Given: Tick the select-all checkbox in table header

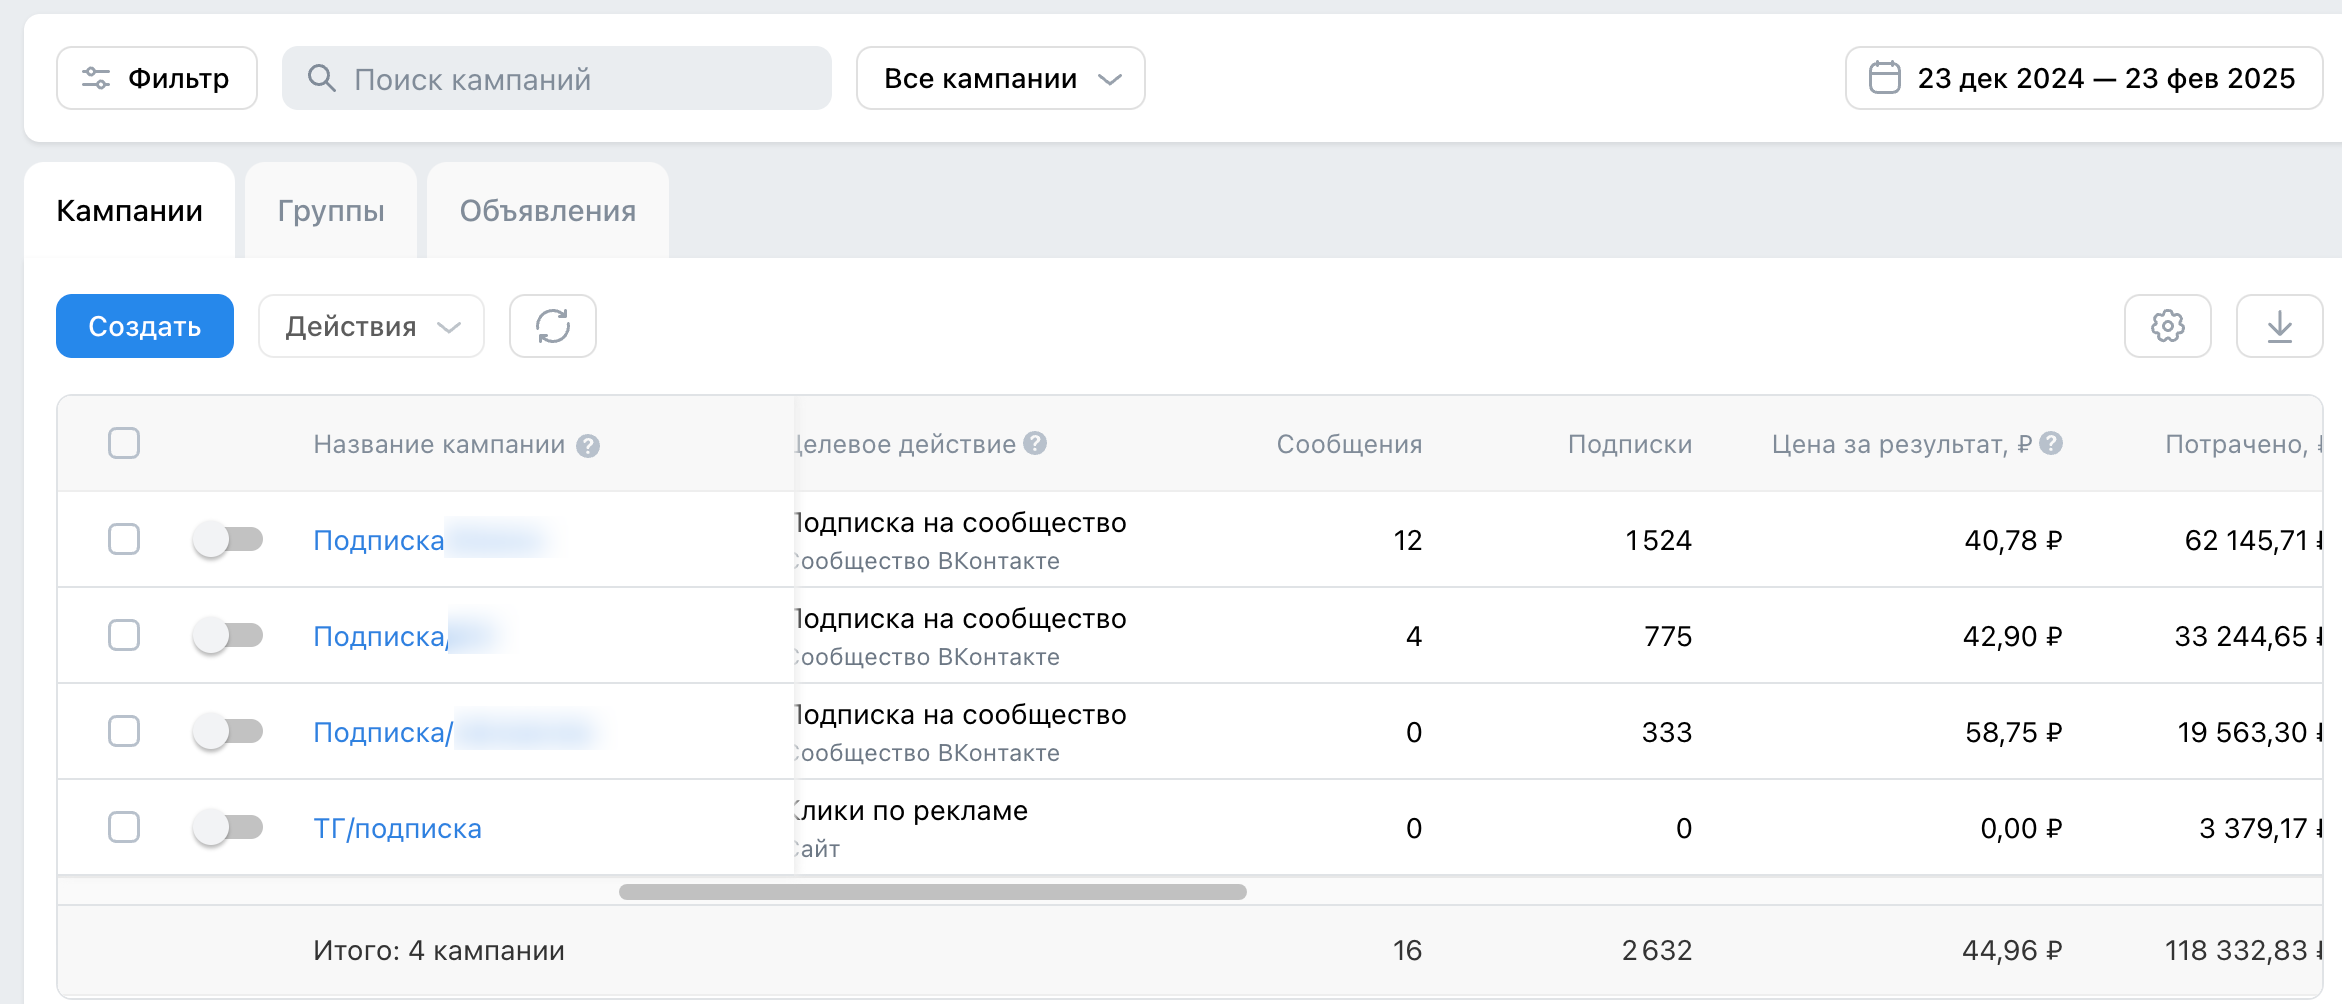Looking at the screenshot, I should [124, 443].
